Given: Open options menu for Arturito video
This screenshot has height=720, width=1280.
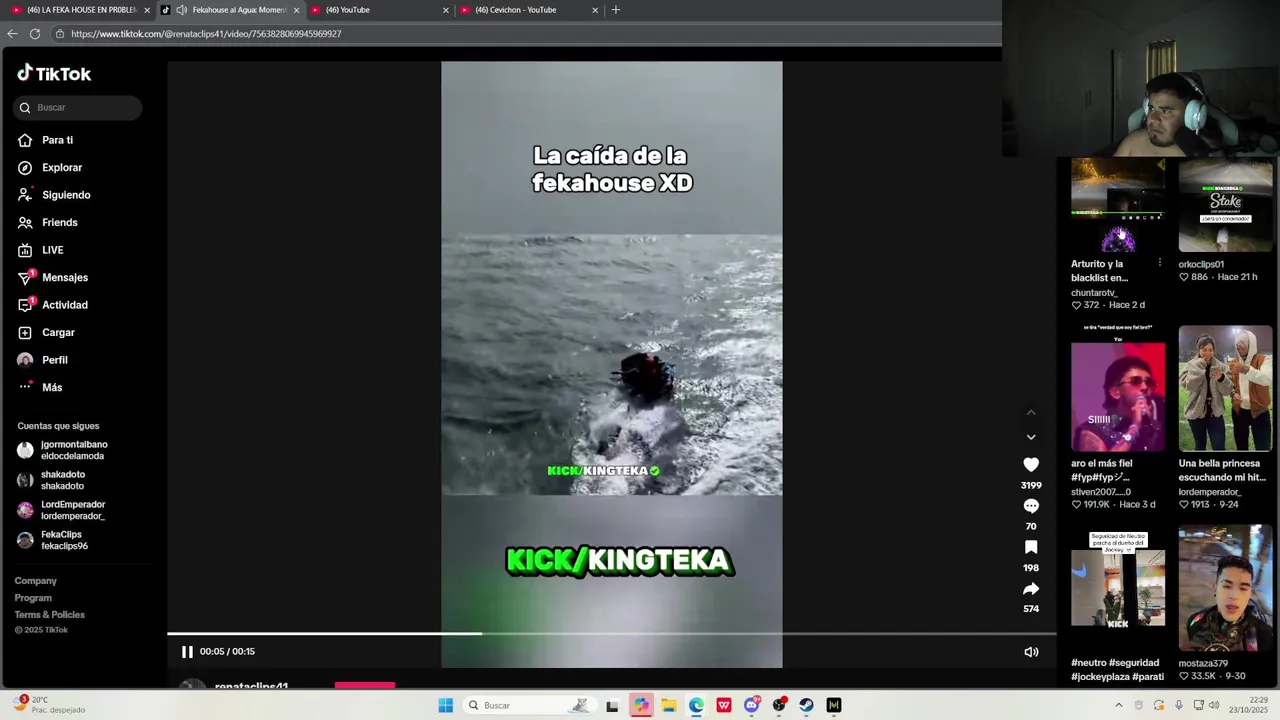Looking at the screenshot, I should click(1160, 263).
